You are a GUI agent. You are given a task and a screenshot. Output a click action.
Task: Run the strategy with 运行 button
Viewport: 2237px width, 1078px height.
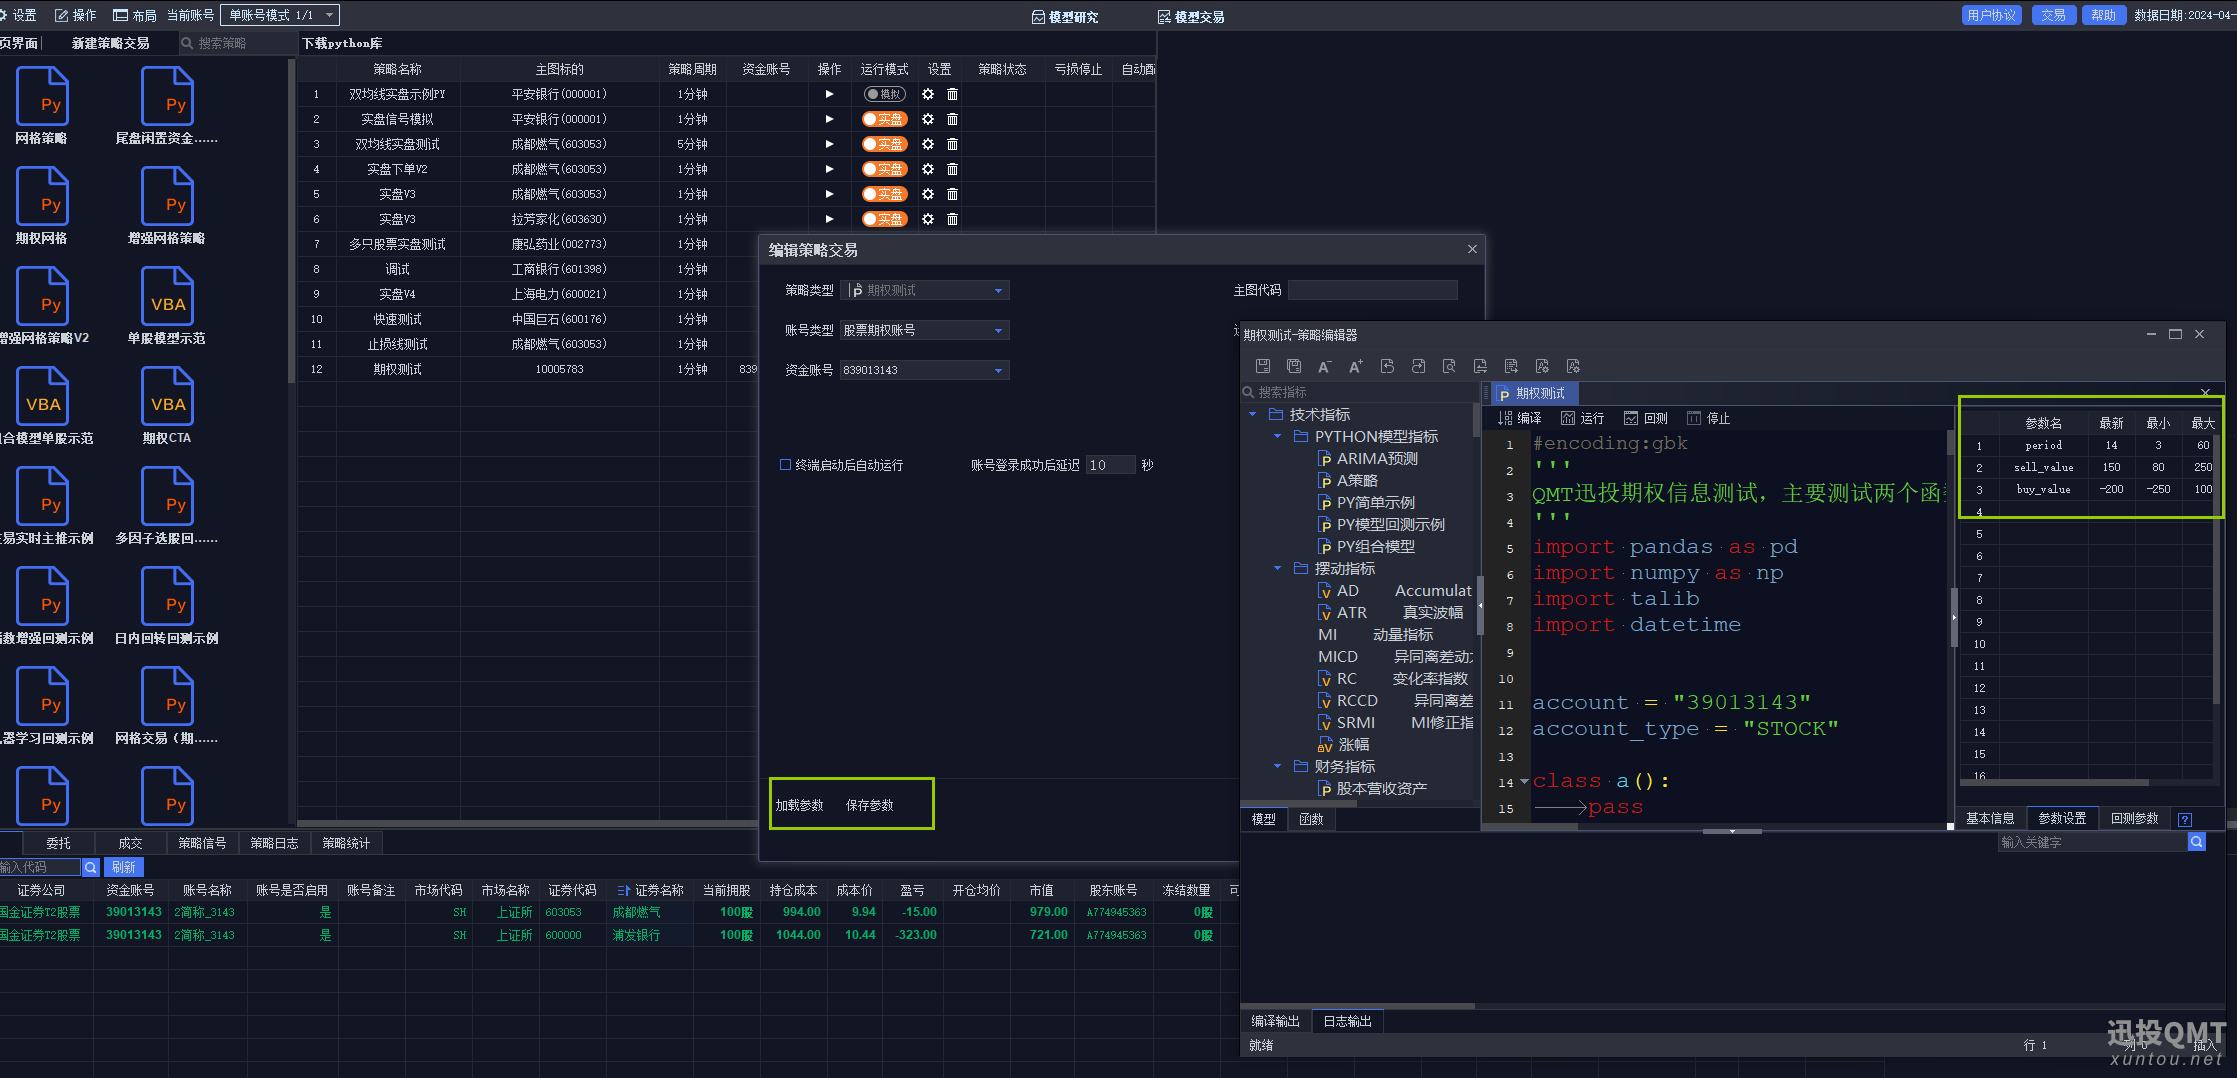(1582, 418)
